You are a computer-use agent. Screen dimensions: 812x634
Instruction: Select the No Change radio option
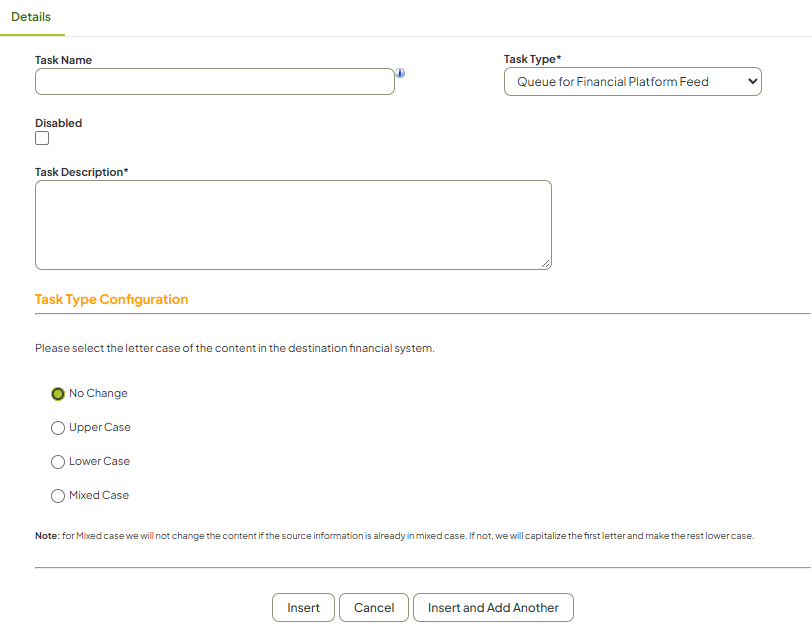[x=57, y=394]
